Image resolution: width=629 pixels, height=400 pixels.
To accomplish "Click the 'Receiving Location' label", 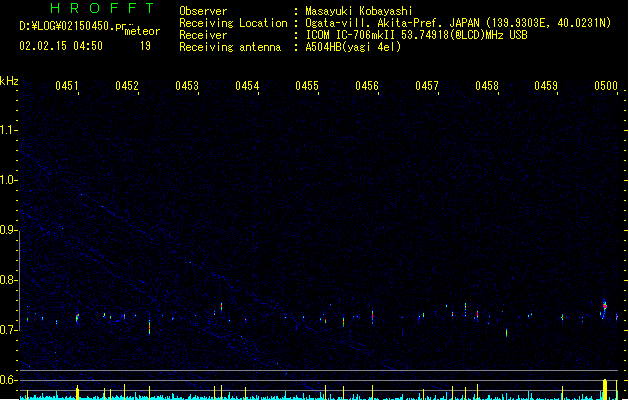I will click(x=233, y=23).
